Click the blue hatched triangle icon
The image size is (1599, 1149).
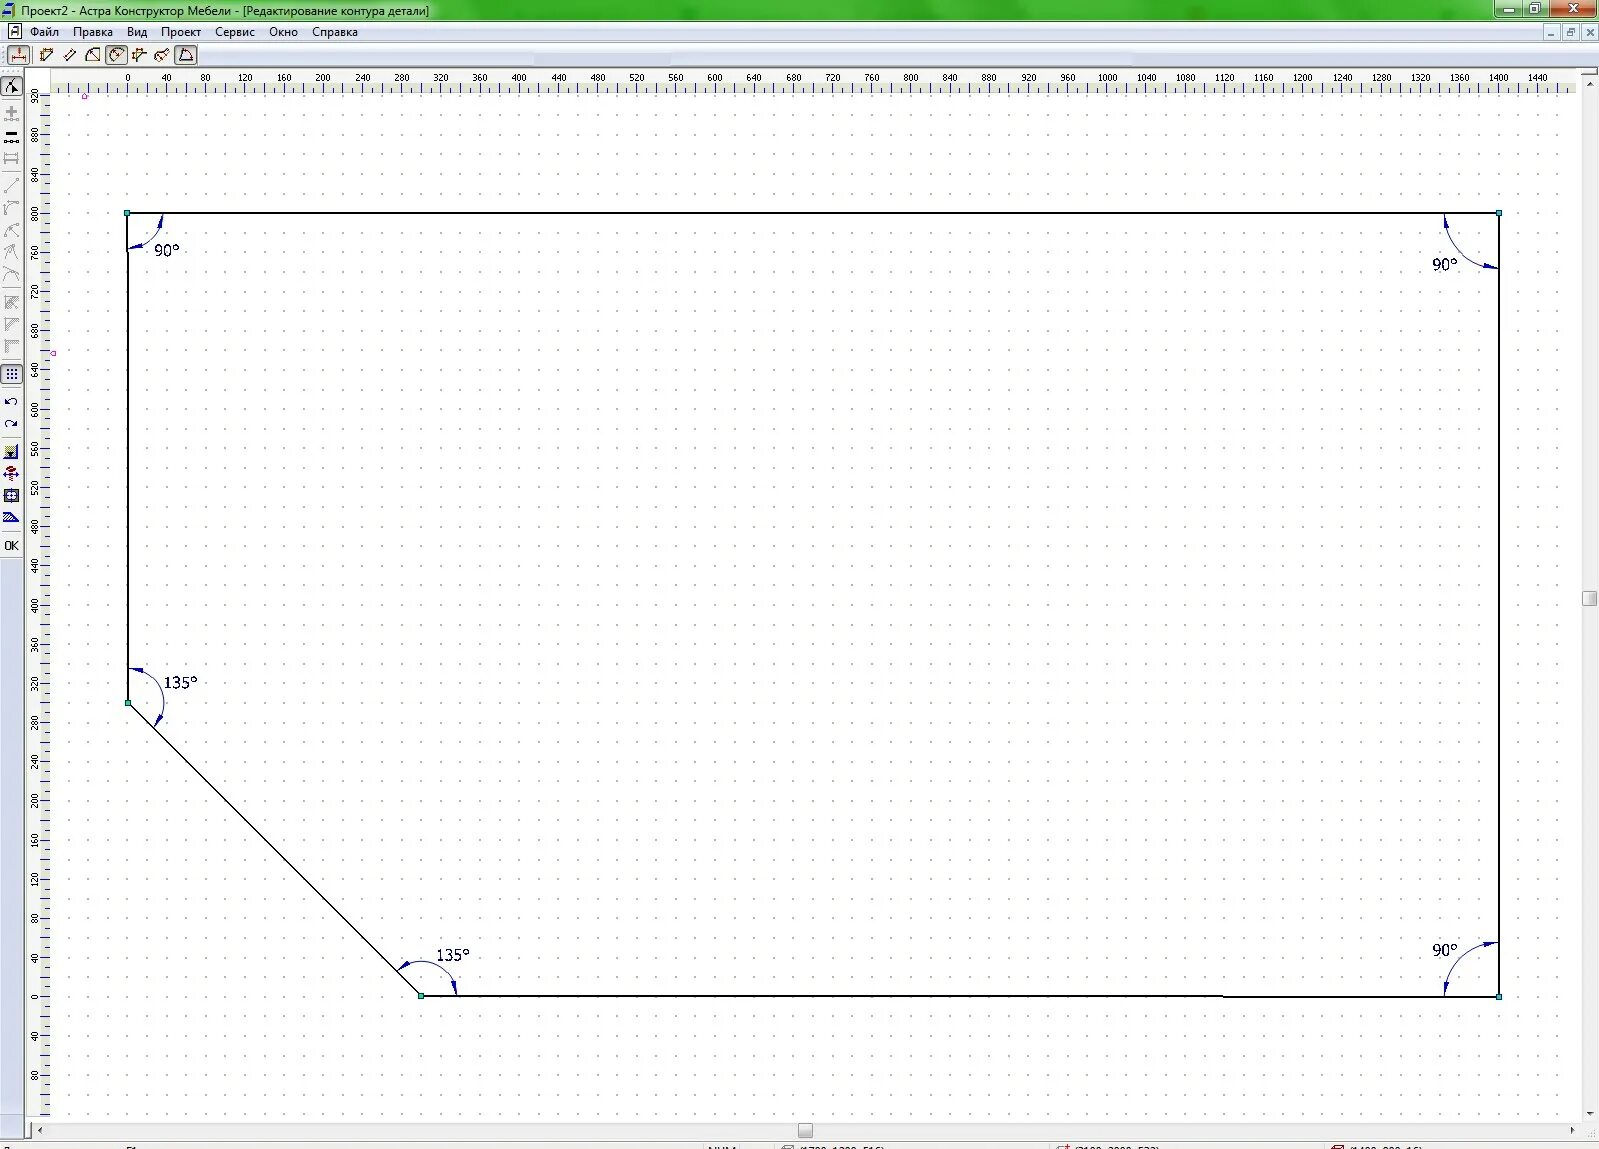pos(11,517)
